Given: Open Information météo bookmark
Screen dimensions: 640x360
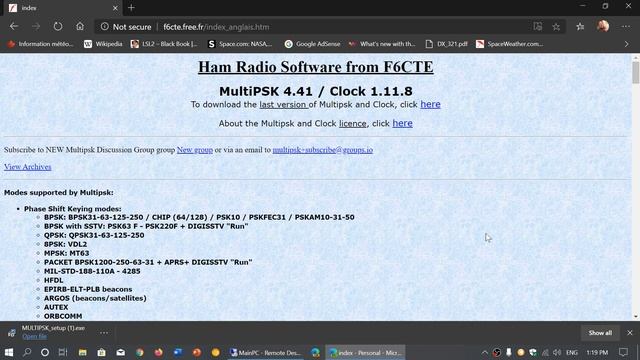Looking at the screenshot, I should (x=40, y=44).
